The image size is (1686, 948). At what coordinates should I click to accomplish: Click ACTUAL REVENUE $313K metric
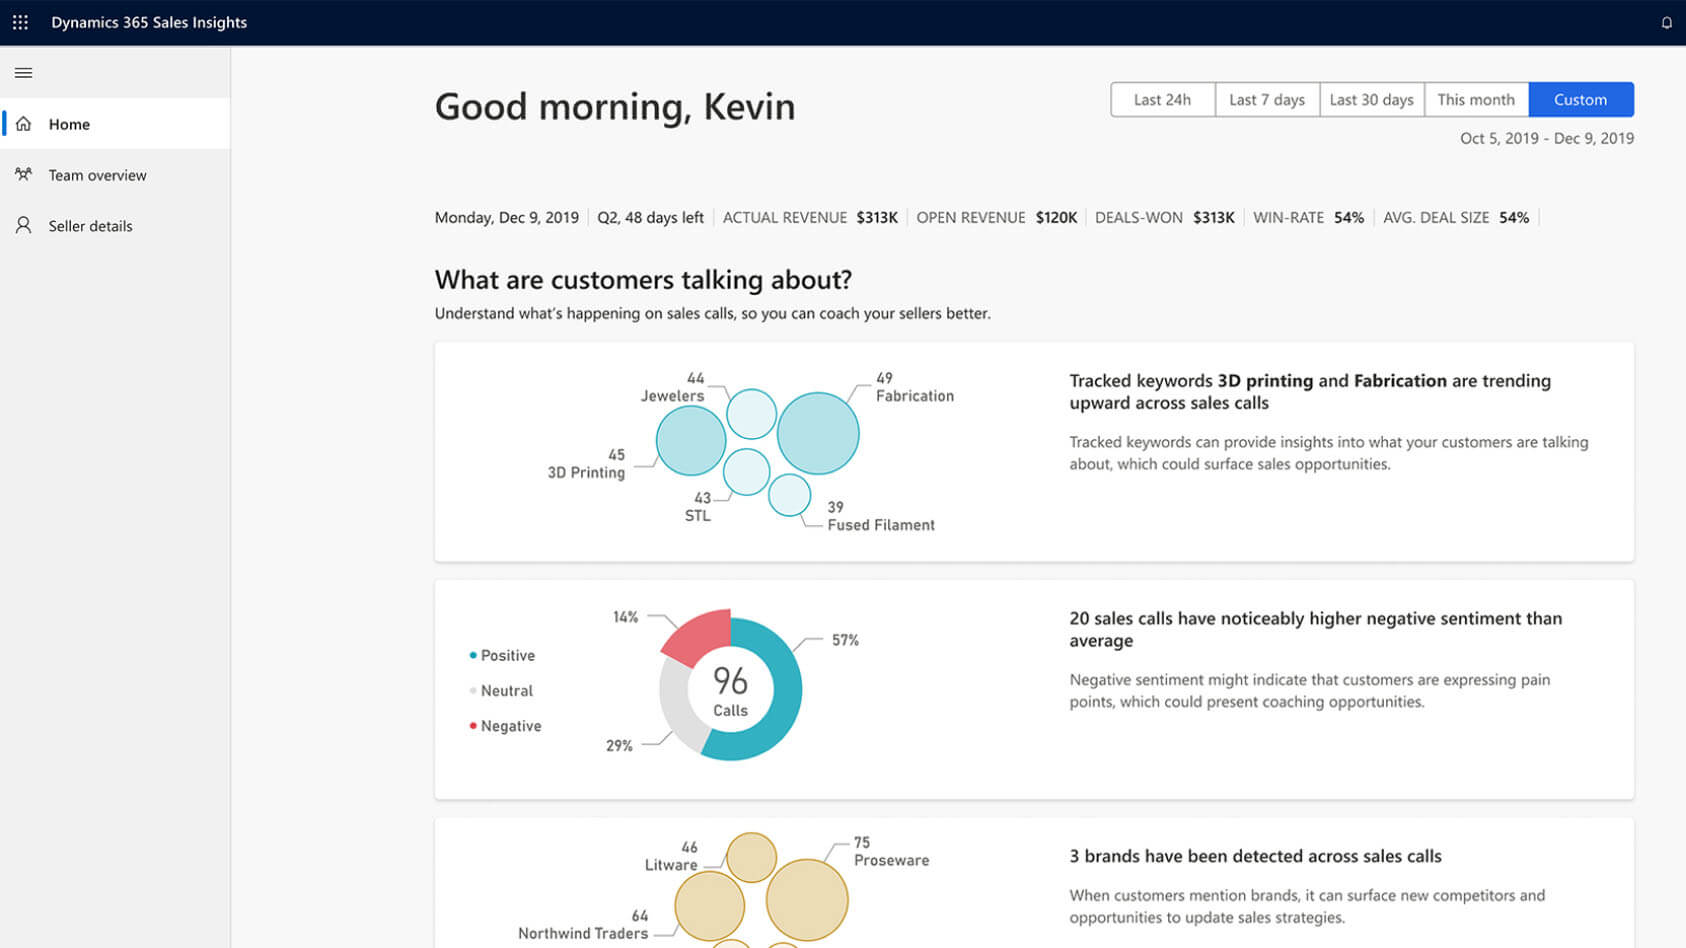(810, 218)
